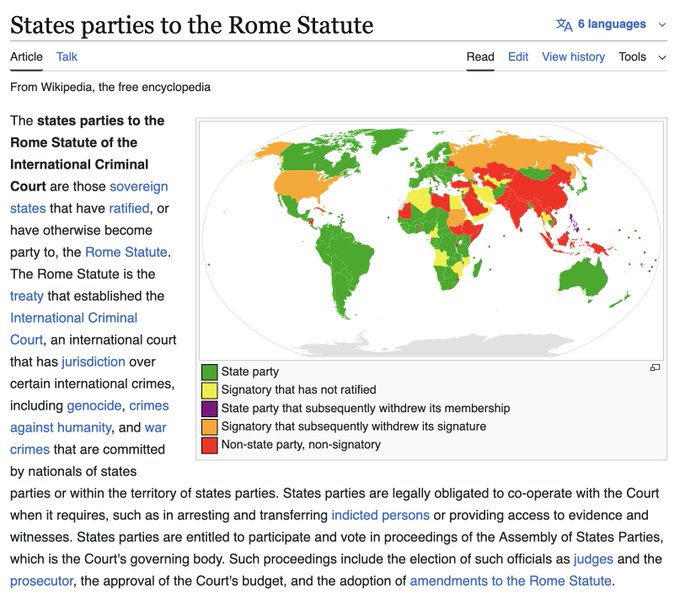Click the page title States parties to the Rome Statute

(192, 25)
